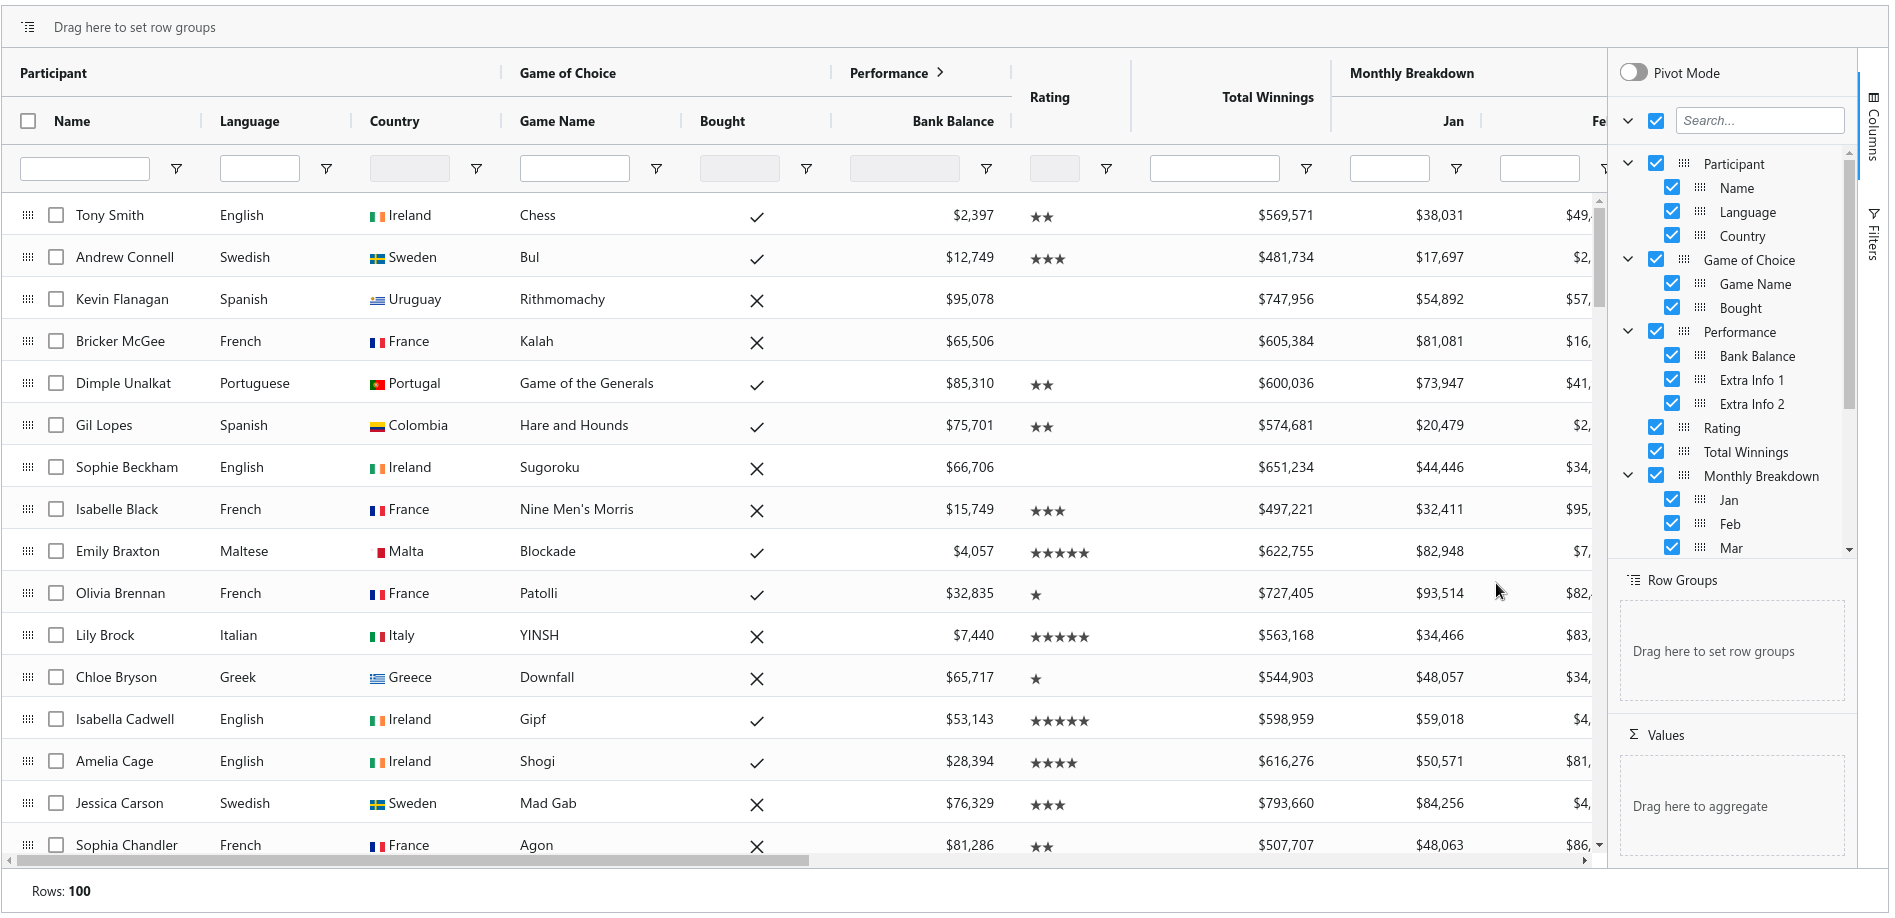Grab the drag handle for Tony Smith row
This screenshot has height=918, width=1895.
tap(28, 215)
